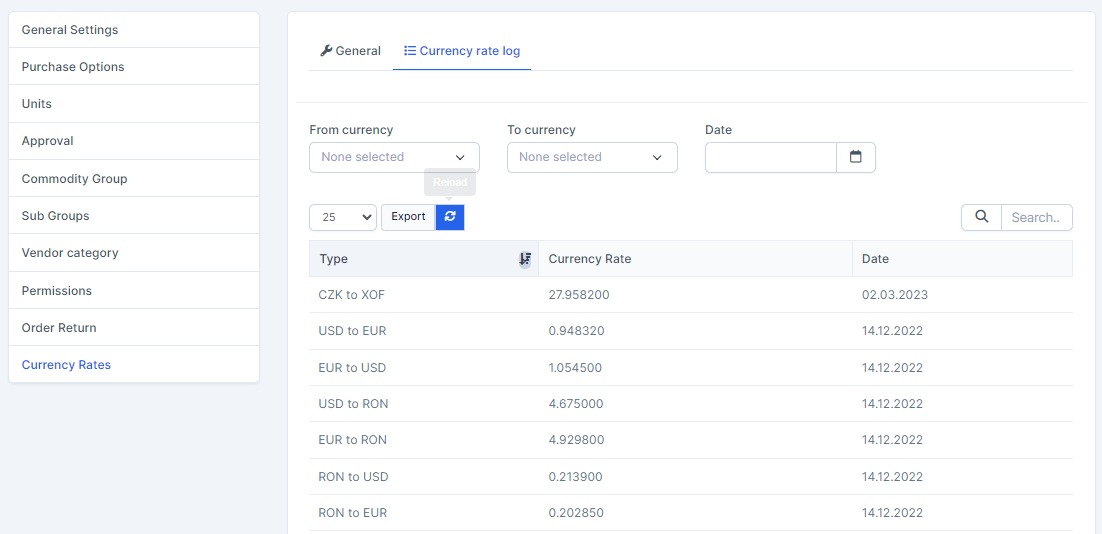
Task: Select the Currency rate log tab
Action: click(x=462, y=51)
